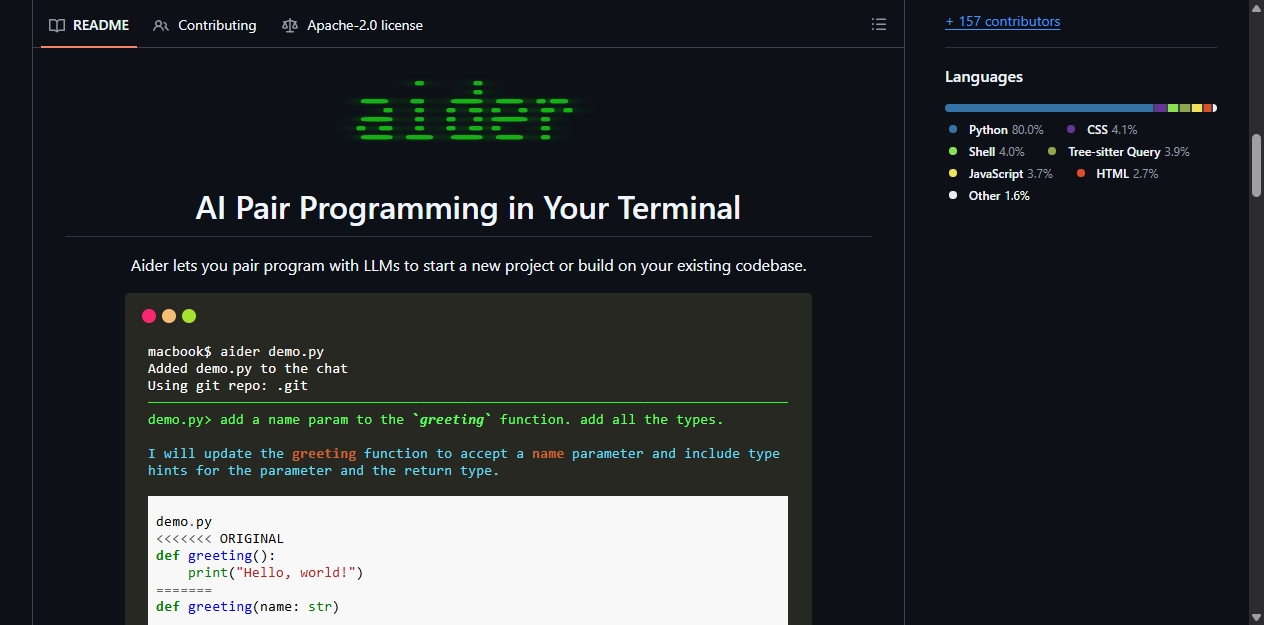Click the yellow dot in terminal demo
Screen dimensions: 1264x625
169,316
